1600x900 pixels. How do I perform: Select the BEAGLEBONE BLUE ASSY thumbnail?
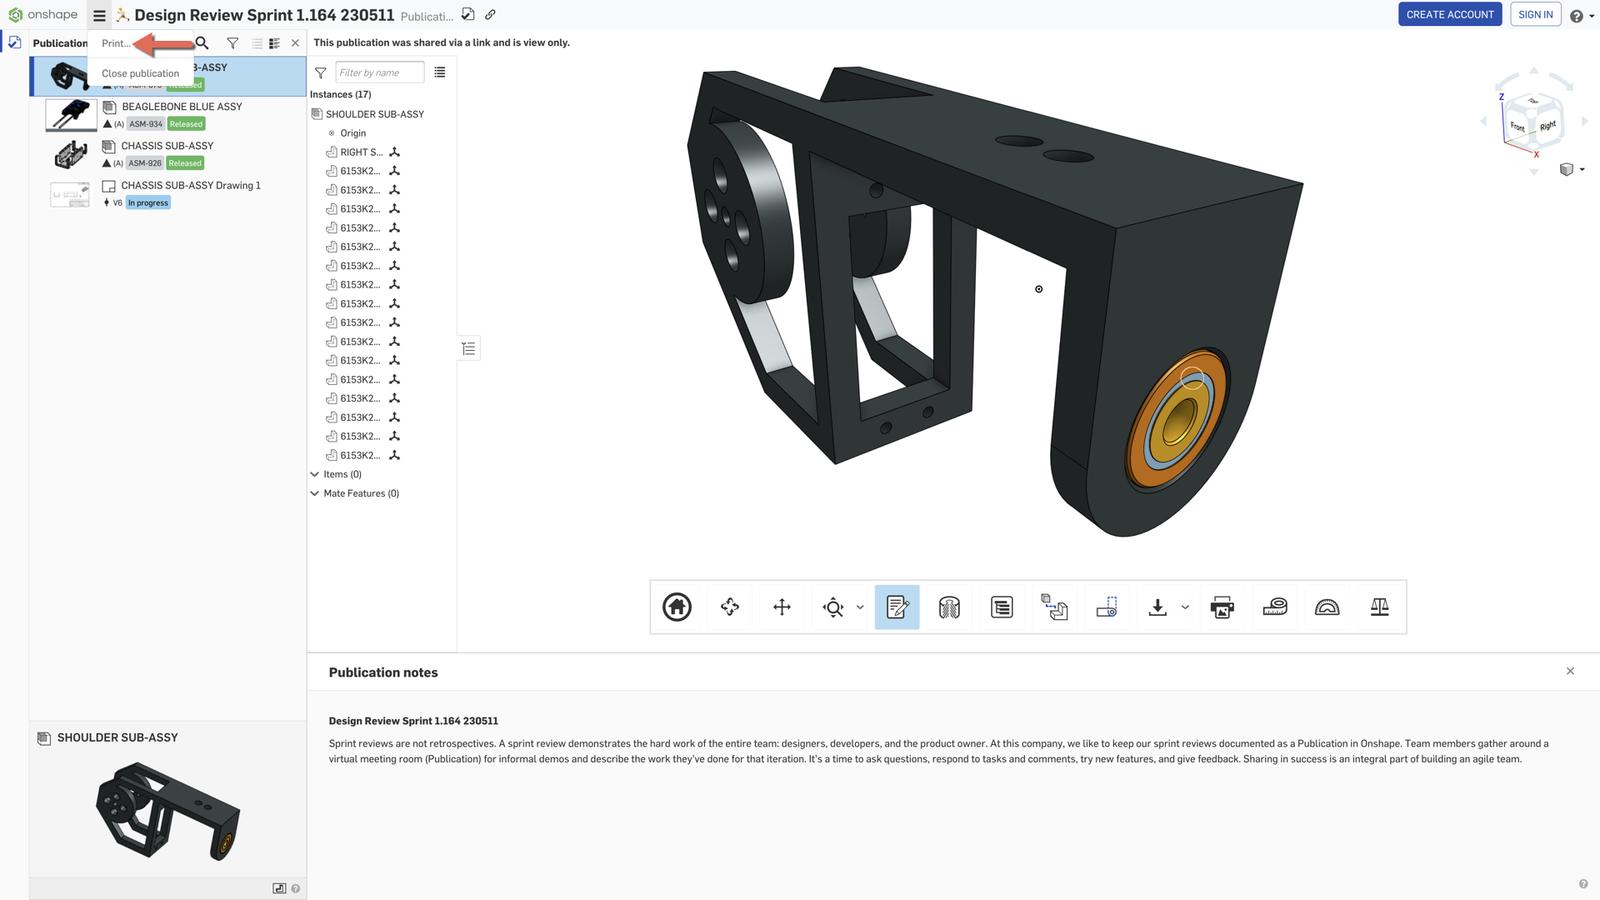70,115
